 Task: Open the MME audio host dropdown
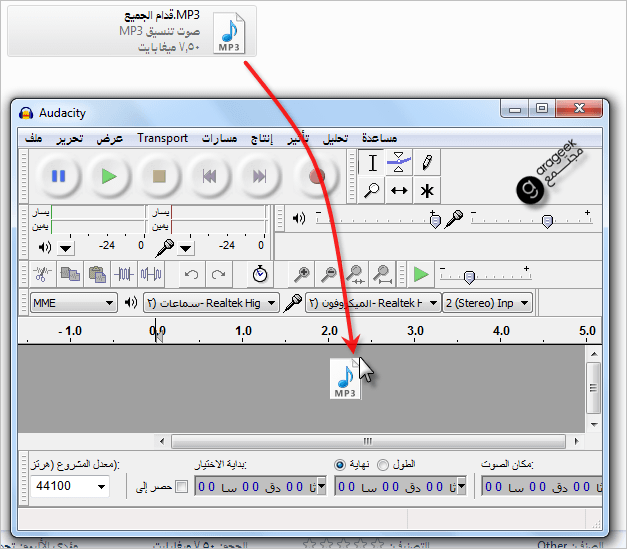pos(74,303)
